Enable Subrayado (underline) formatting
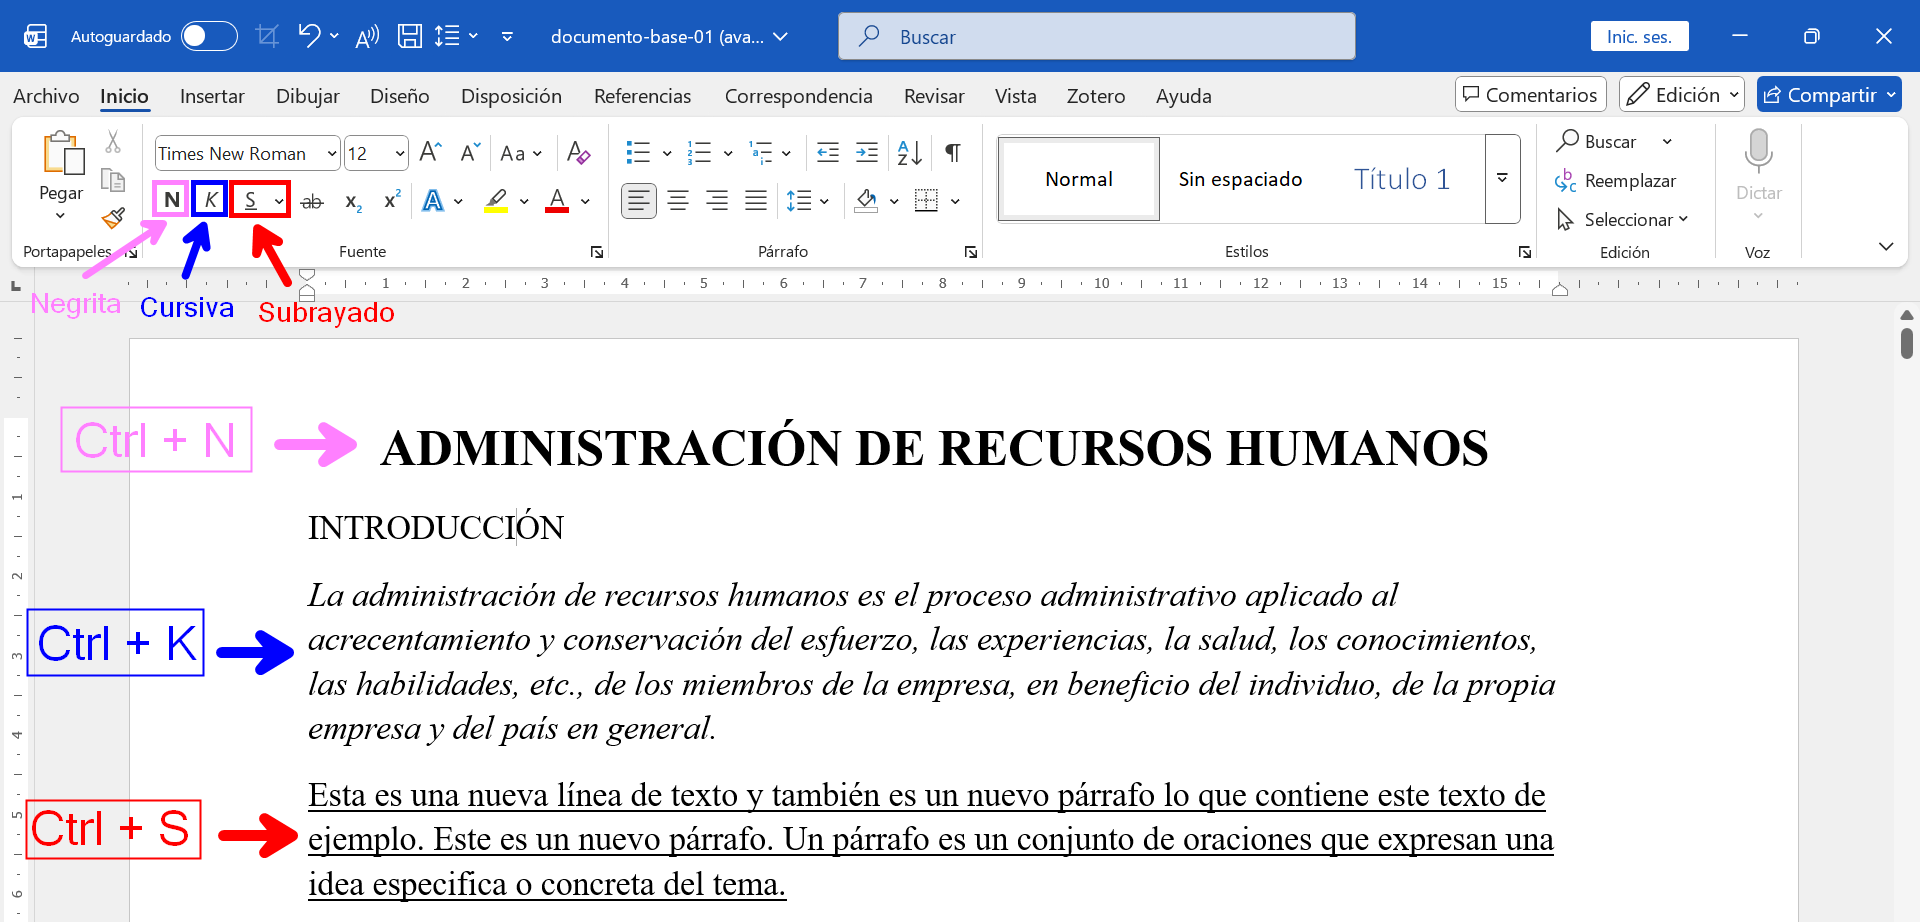This screenshot has width=1920, height=922. tap(252, 199)
